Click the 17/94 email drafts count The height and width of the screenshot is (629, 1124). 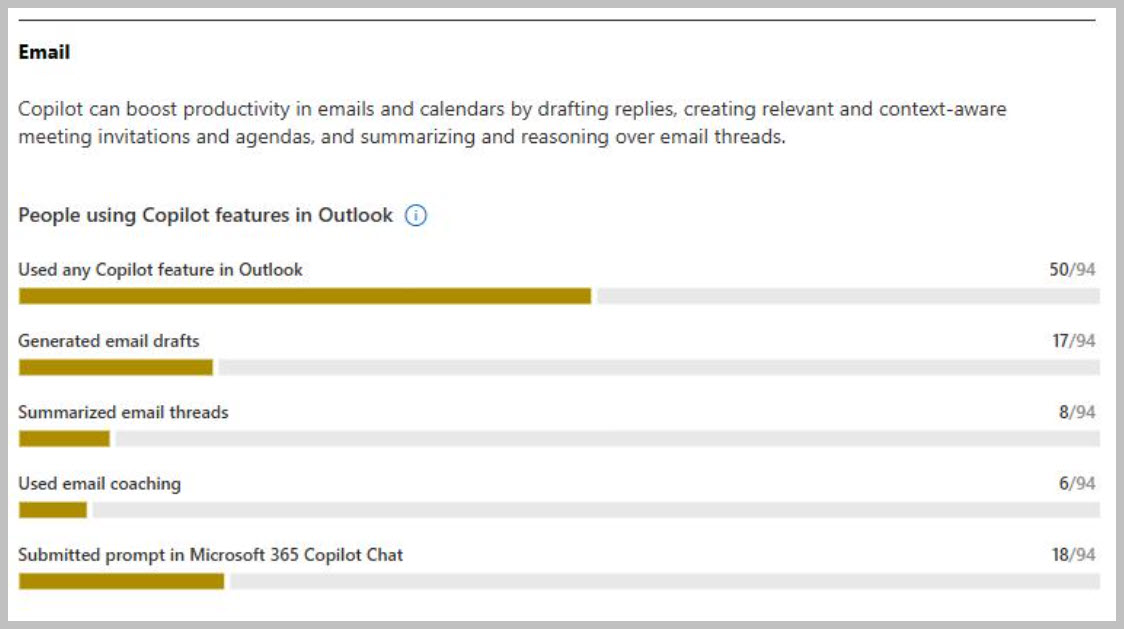click(x=1073, y=341)
